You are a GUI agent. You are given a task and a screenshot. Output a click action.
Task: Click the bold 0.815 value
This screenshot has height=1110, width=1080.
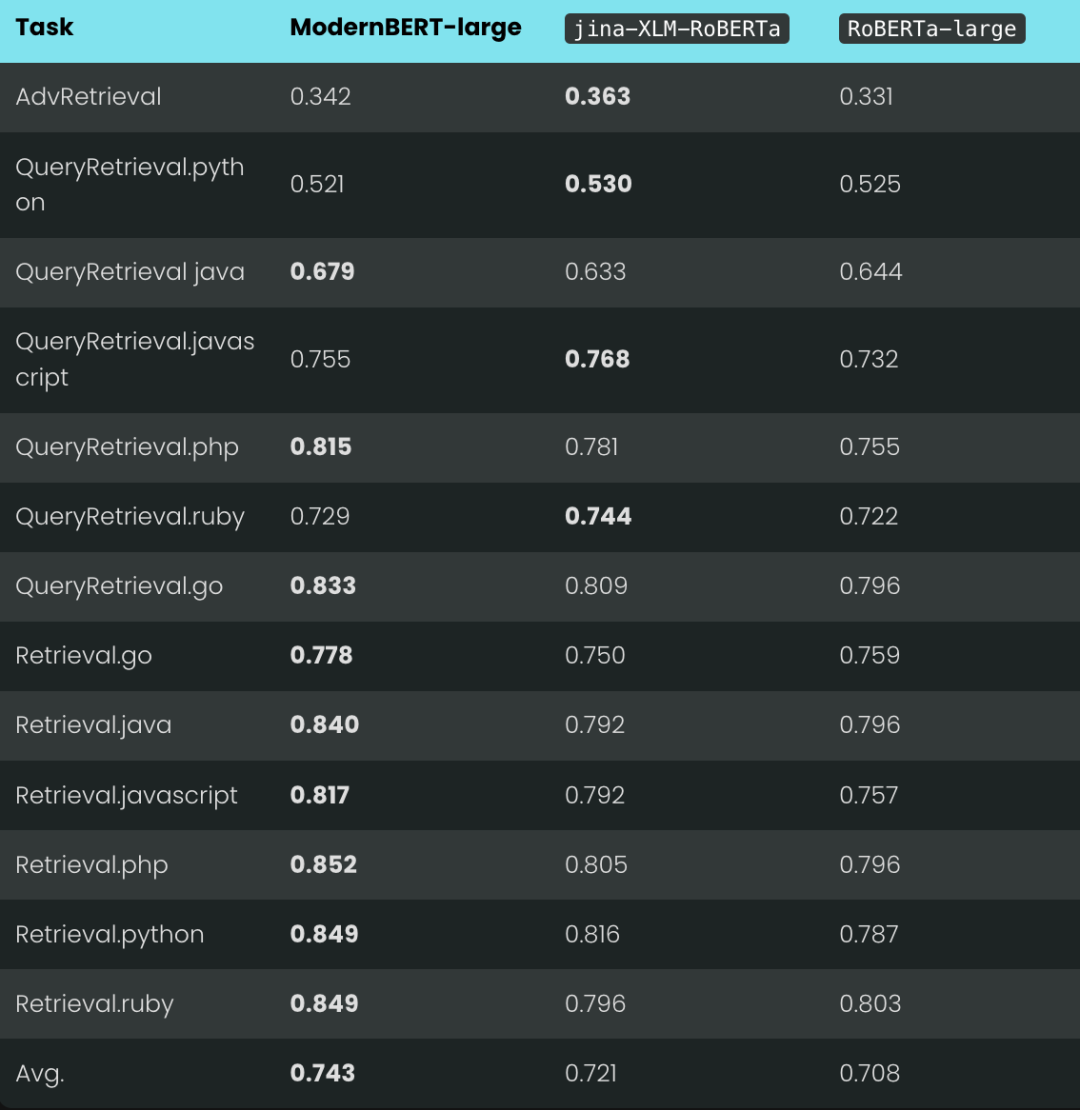[x=321, y=447]
